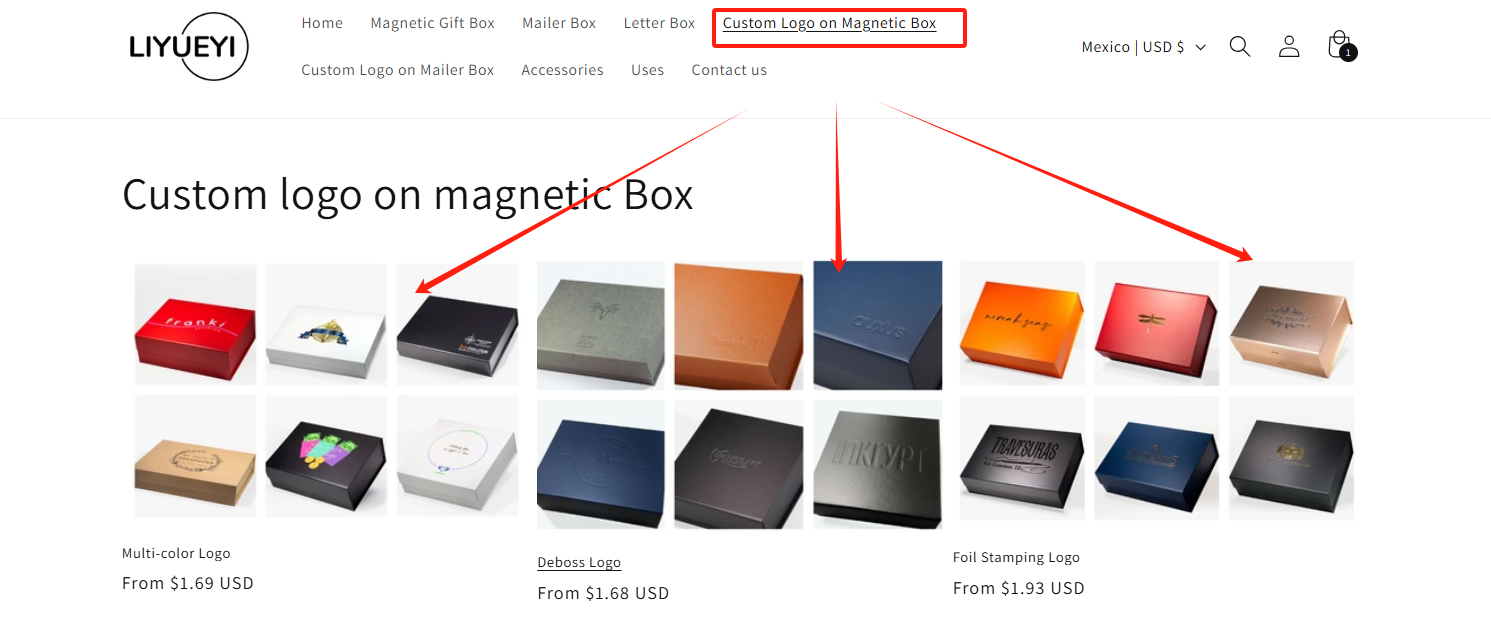
Task: Open the Deboss Logo product link
Action: [579, 563]
